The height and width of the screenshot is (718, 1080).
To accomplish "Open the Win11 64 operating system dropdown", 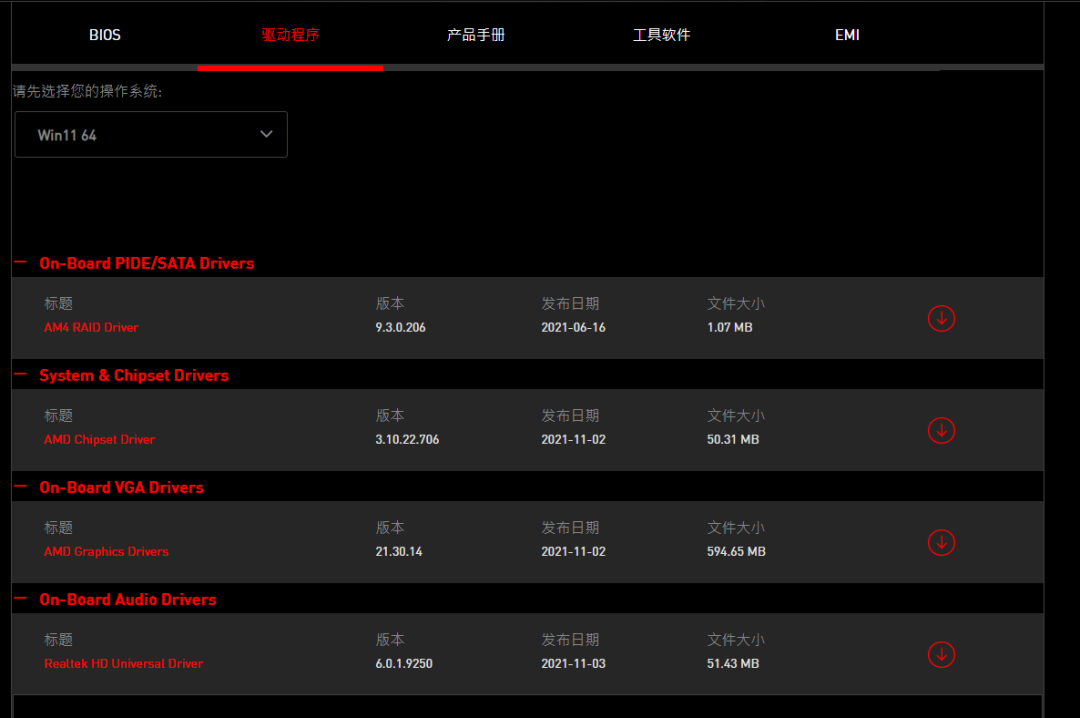I will tap(150, 134).
